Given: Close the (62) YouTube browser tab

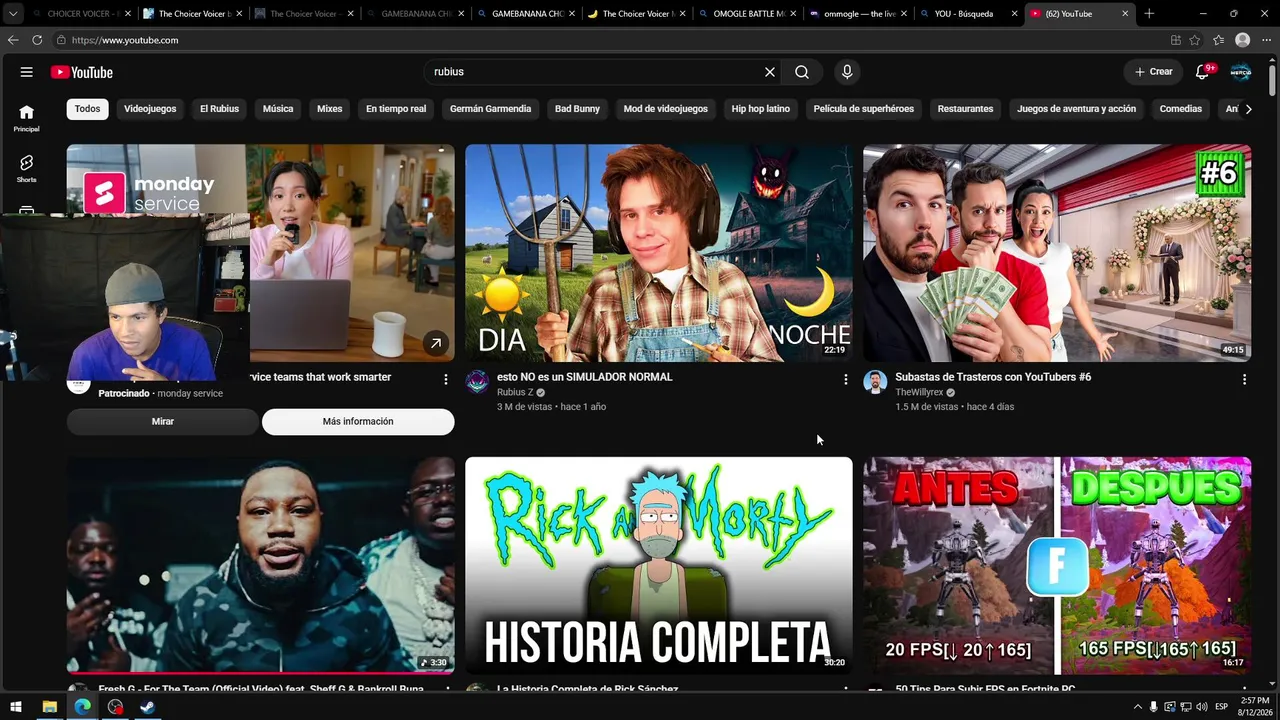Looking at the screenshot, I should coord(1125,14).
